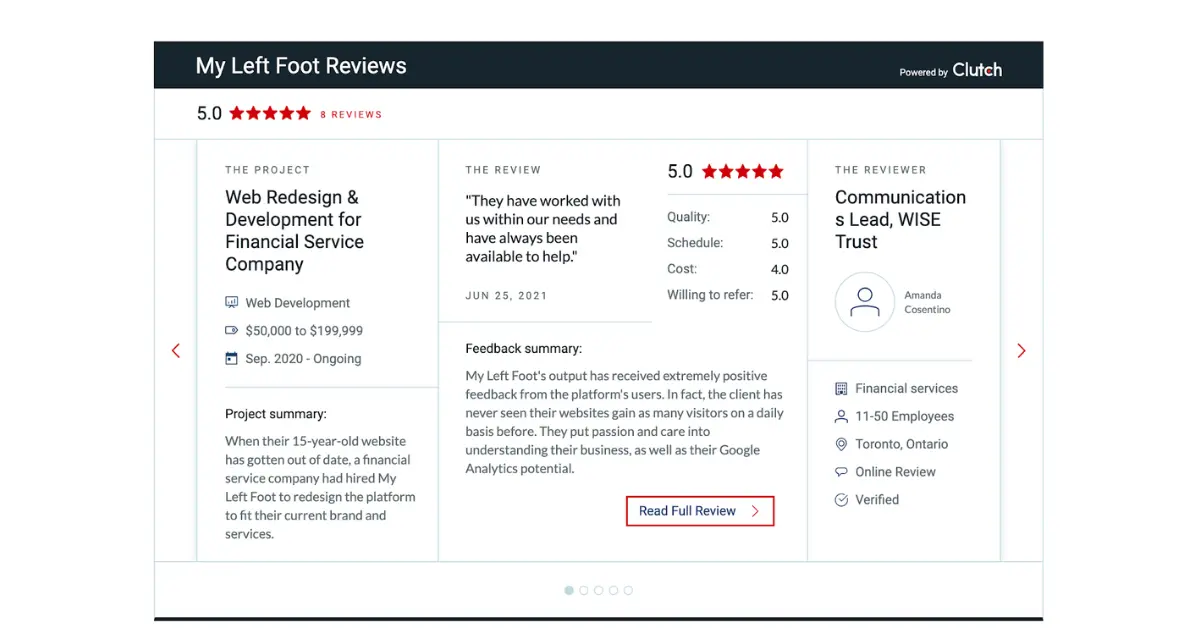
Task: Click the person icon beside 11-50 Employees
Action: (x=841, y=416)
